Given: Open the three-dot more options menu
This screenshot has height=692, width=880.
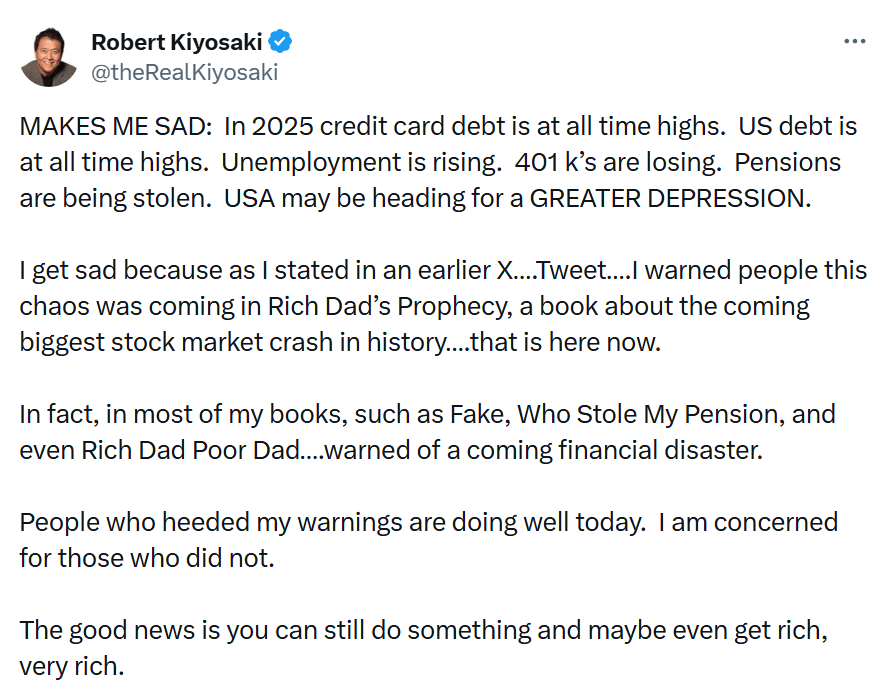Looking at the screenshot, I should [854, 42].
